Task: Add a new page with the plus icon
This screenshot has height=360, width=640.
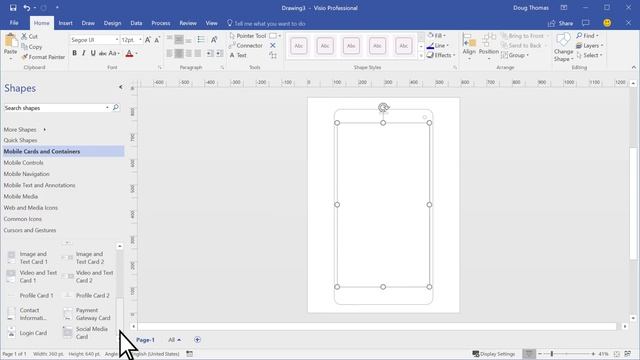Action: pos(197,340)
